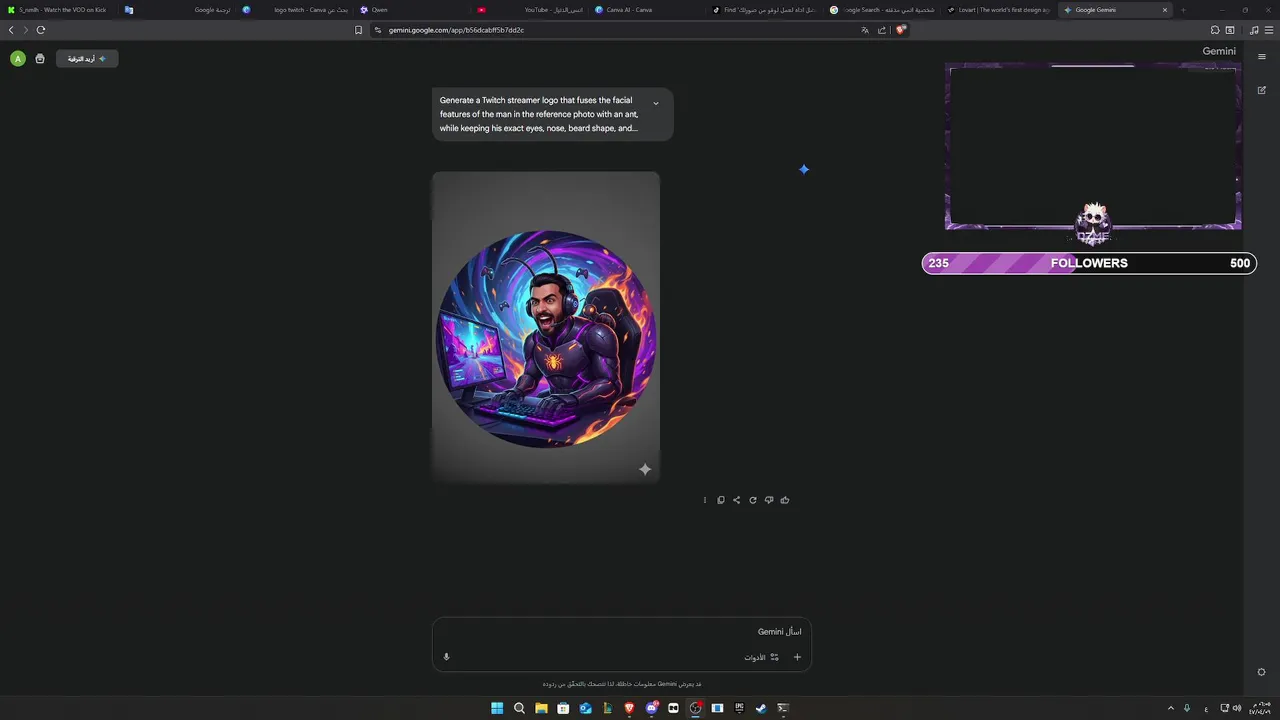Viewport: 1280px width, 720px height.
Task: Open Discord from taskbar
Action: tap(651, 708)
